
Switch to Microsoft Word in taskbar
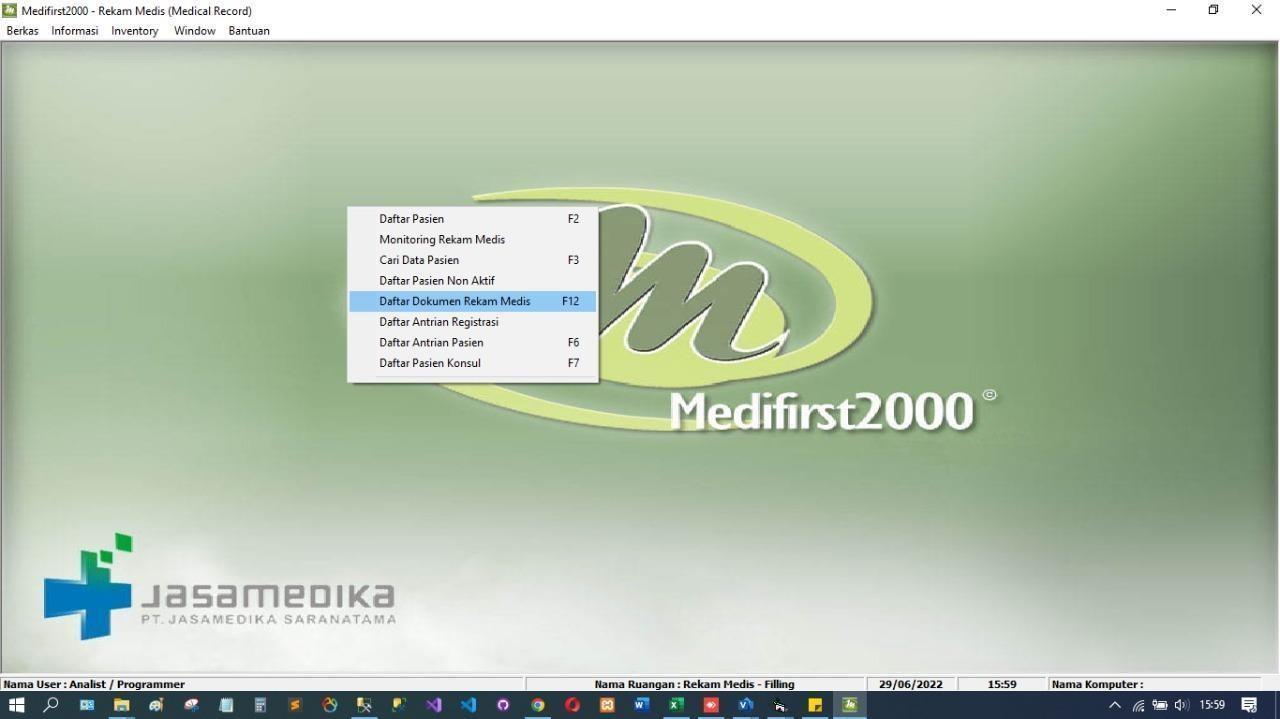tap(641, 705)
